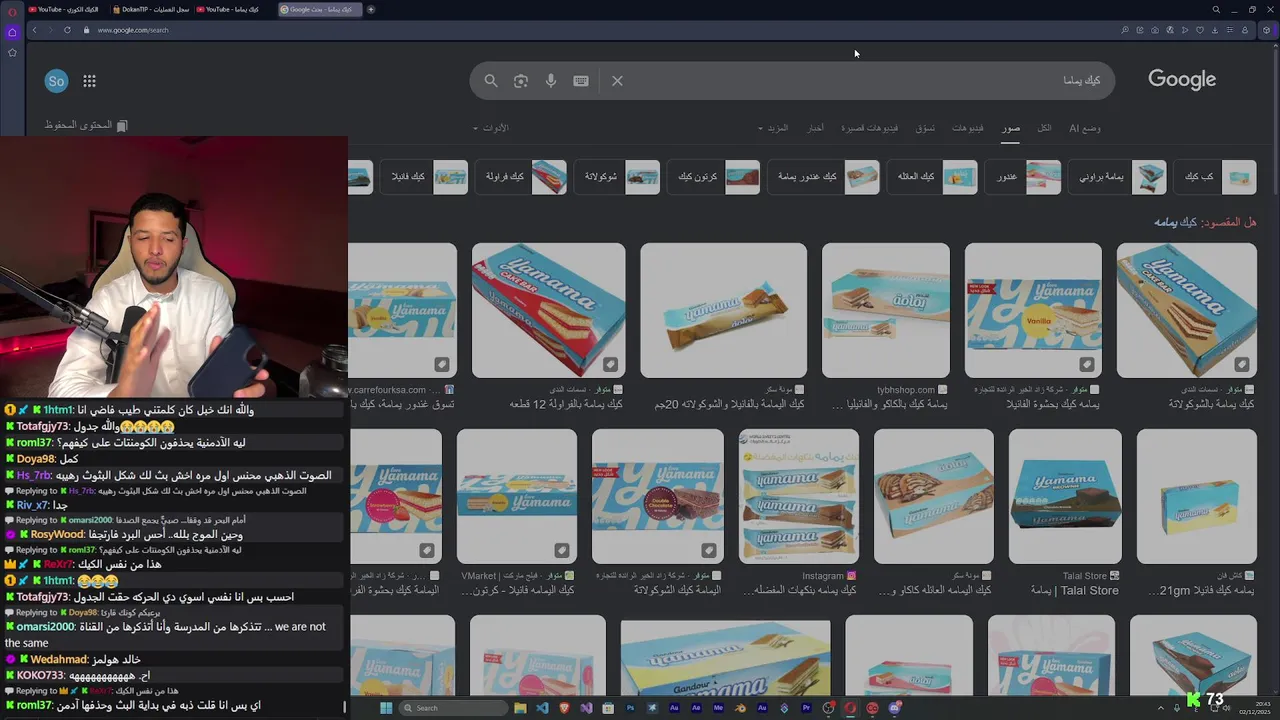Open the Double Chocolate Yamama cake image

[x=657, y=497]
